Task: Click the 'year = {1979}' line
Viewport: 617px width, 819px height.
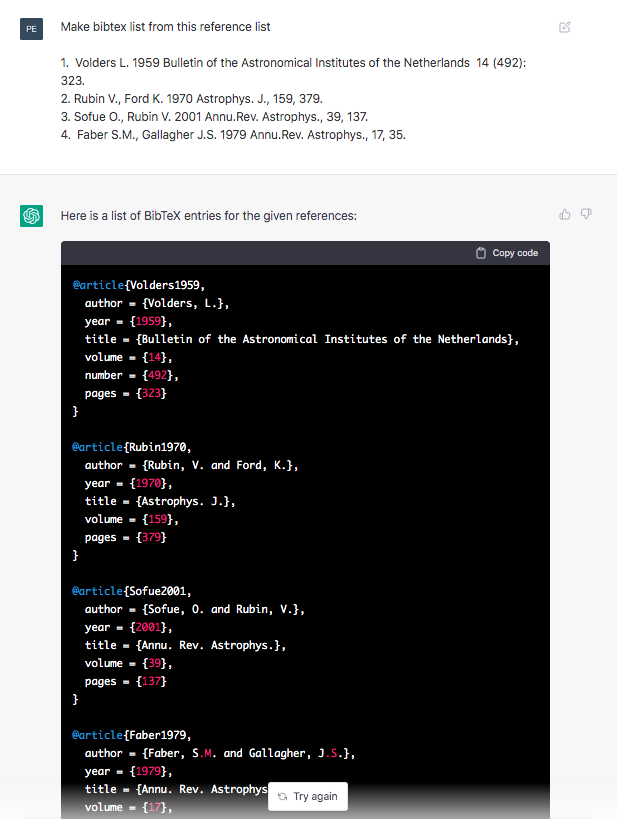Action: click(129, 771)
